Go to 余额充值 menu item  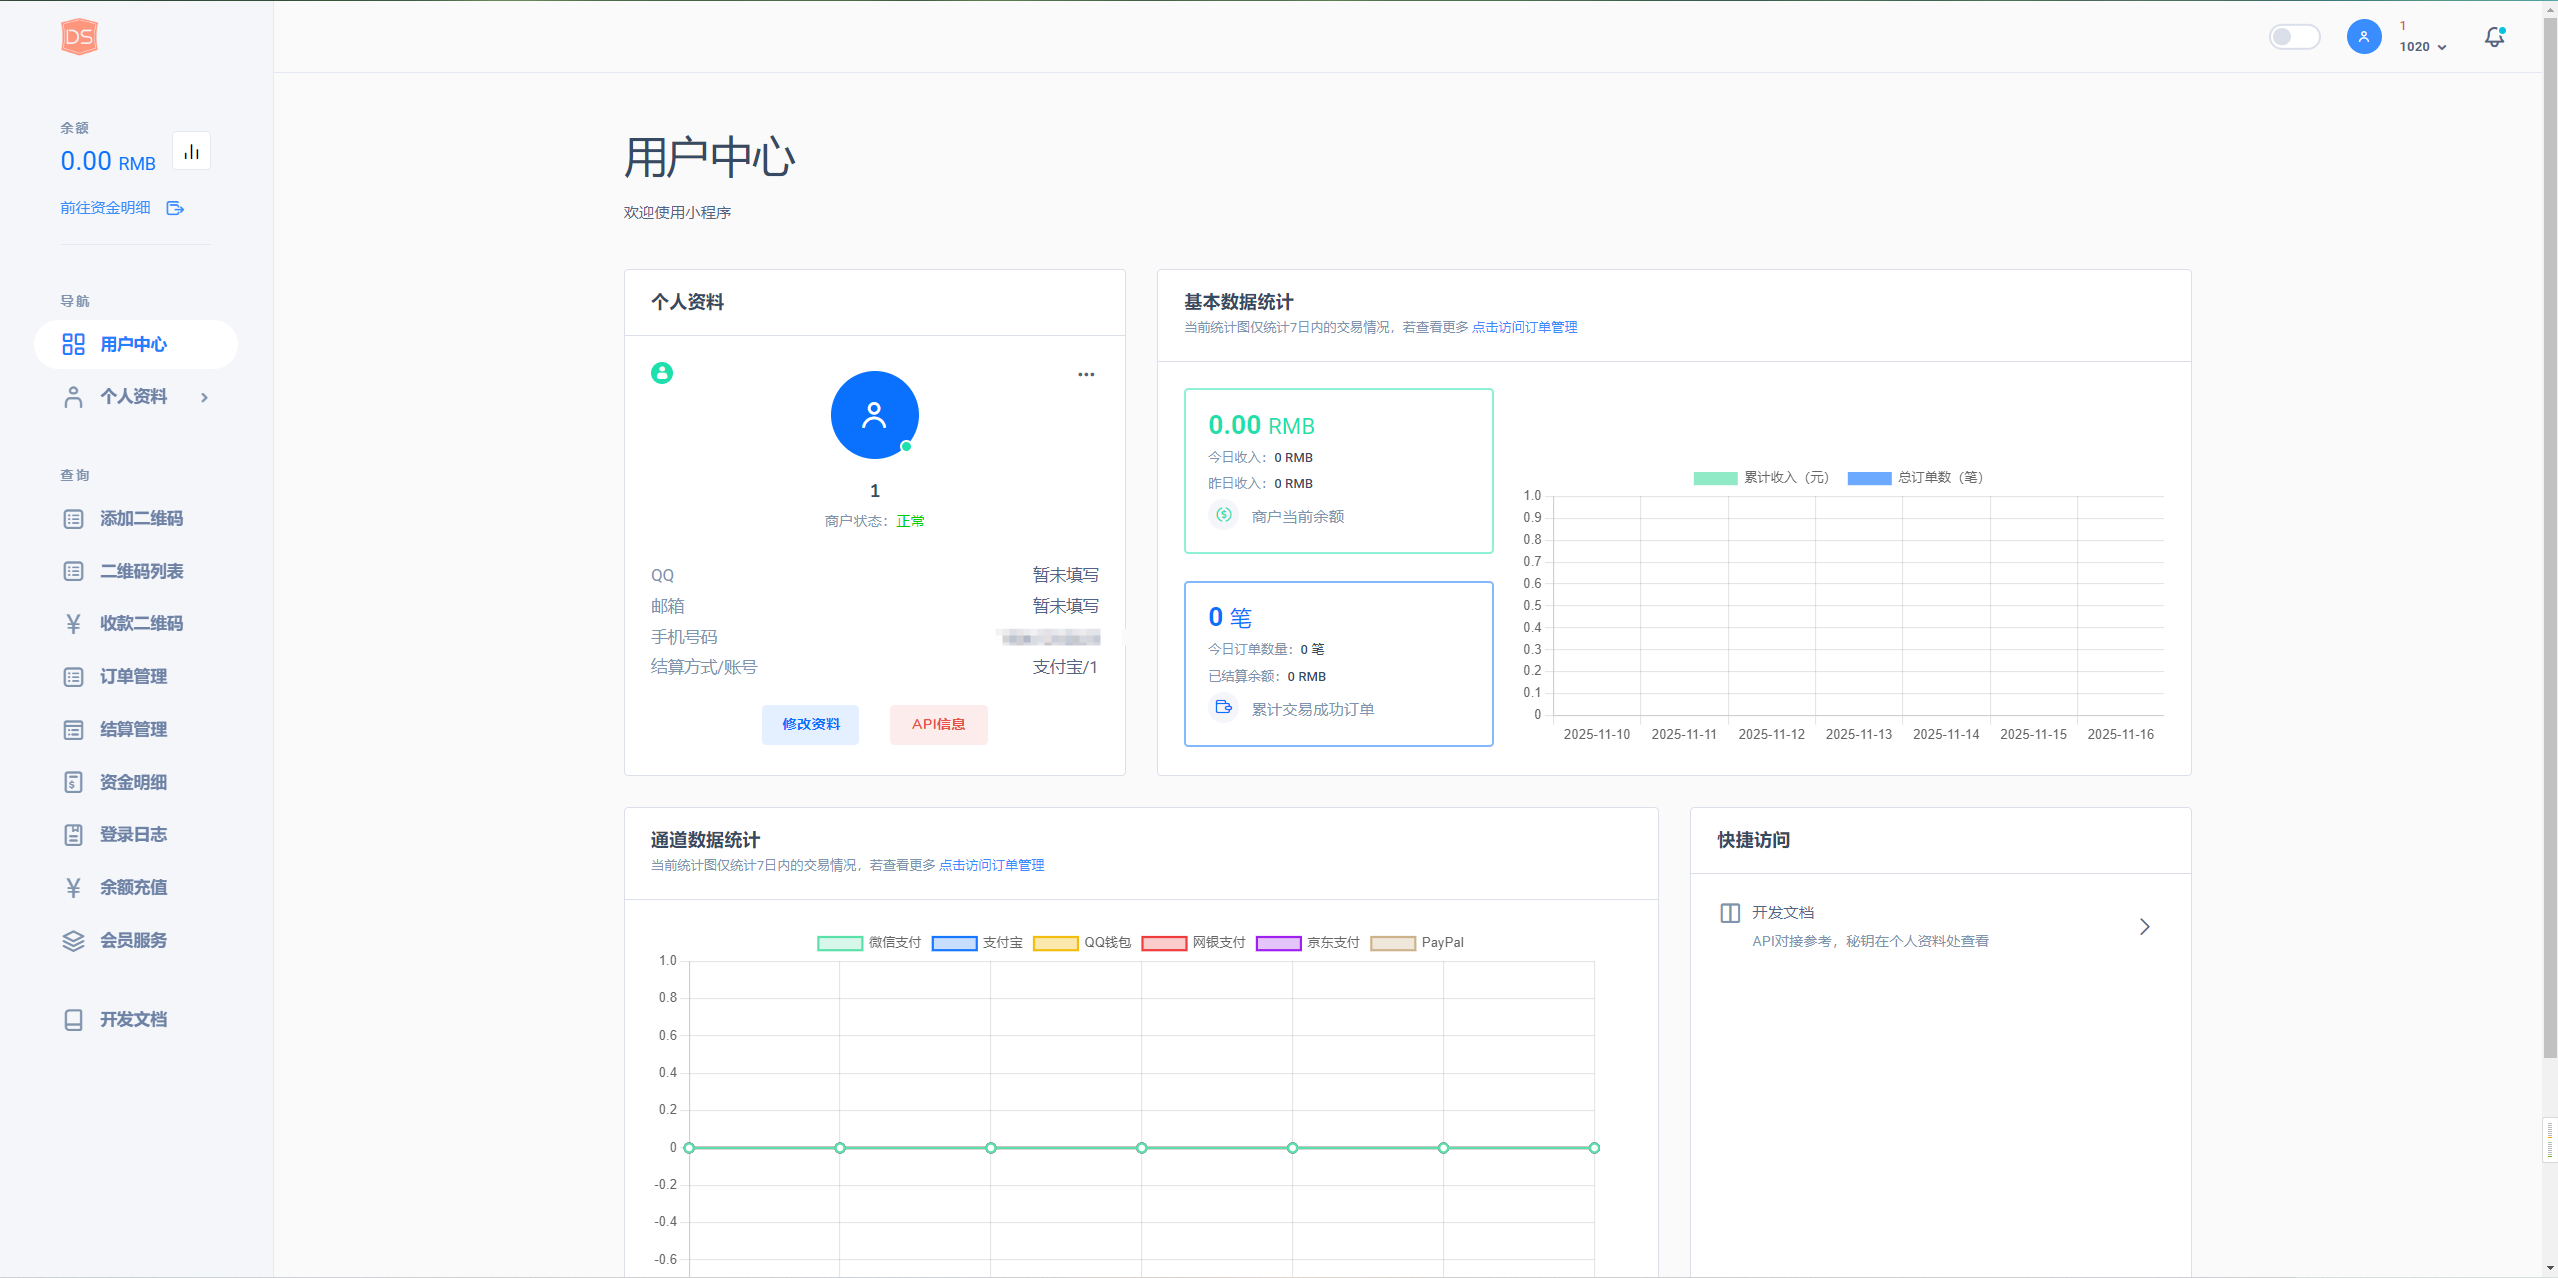click(133, 888)
